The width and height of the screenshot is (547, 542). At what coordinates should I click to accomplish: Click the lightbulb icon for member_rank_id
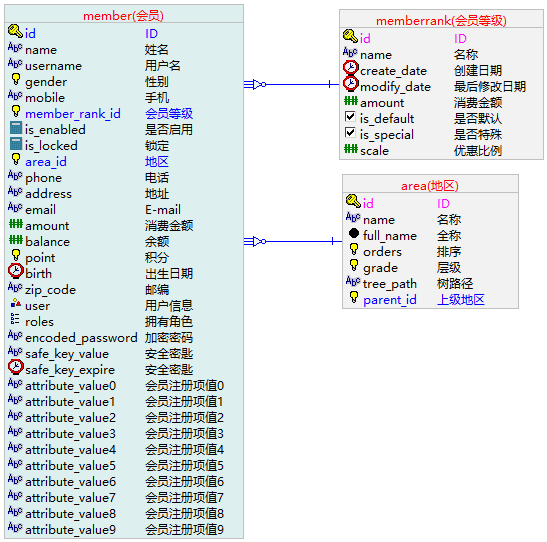click(x=16, y=111)
